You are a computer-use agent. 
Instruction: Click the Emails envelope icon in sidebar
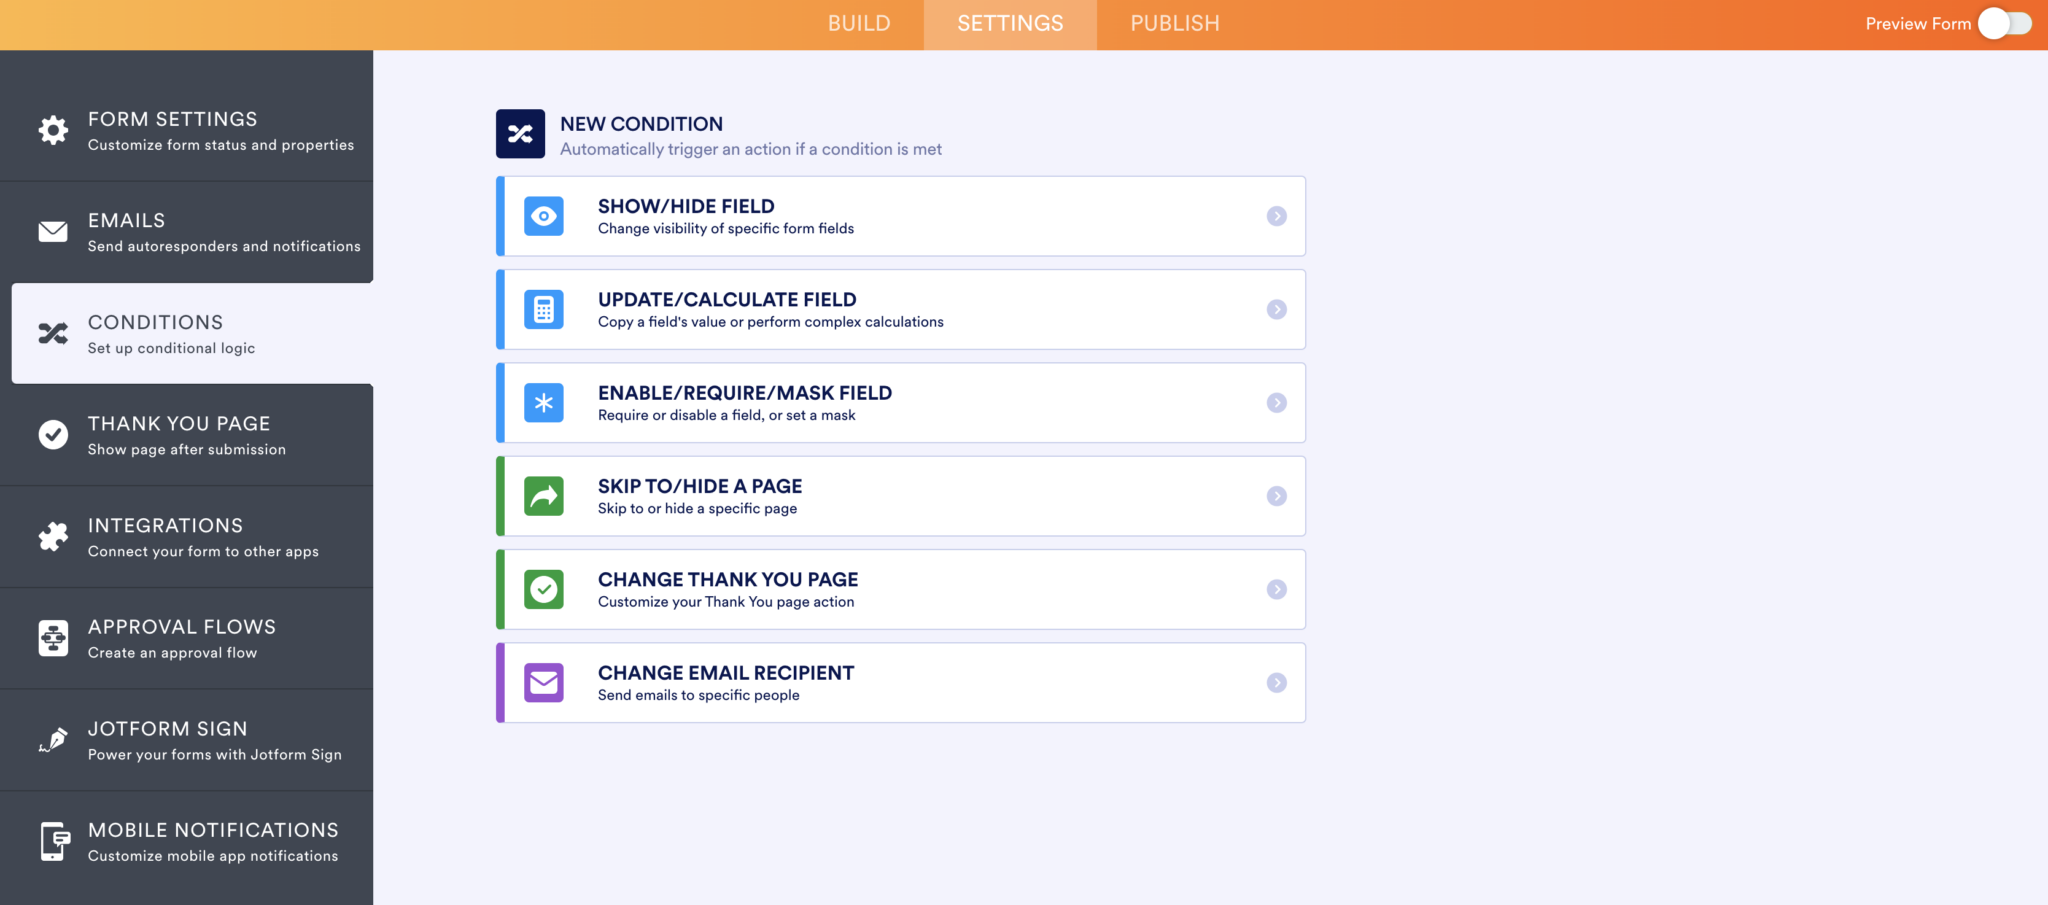click(52, 232)
